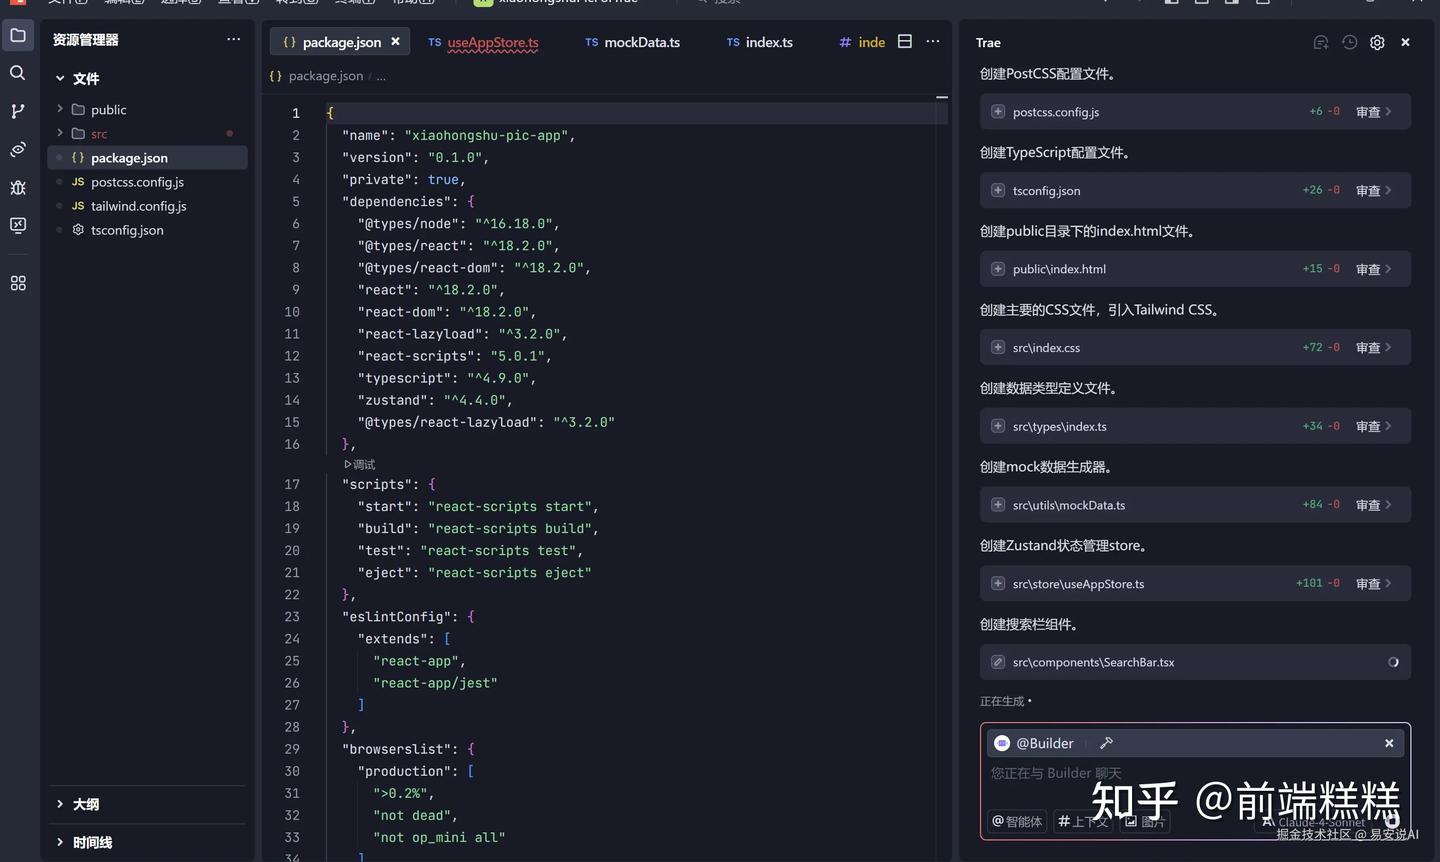1440x862 pixels.
Task: Switch to the mockData.ts tab
Action: point(641,43)
